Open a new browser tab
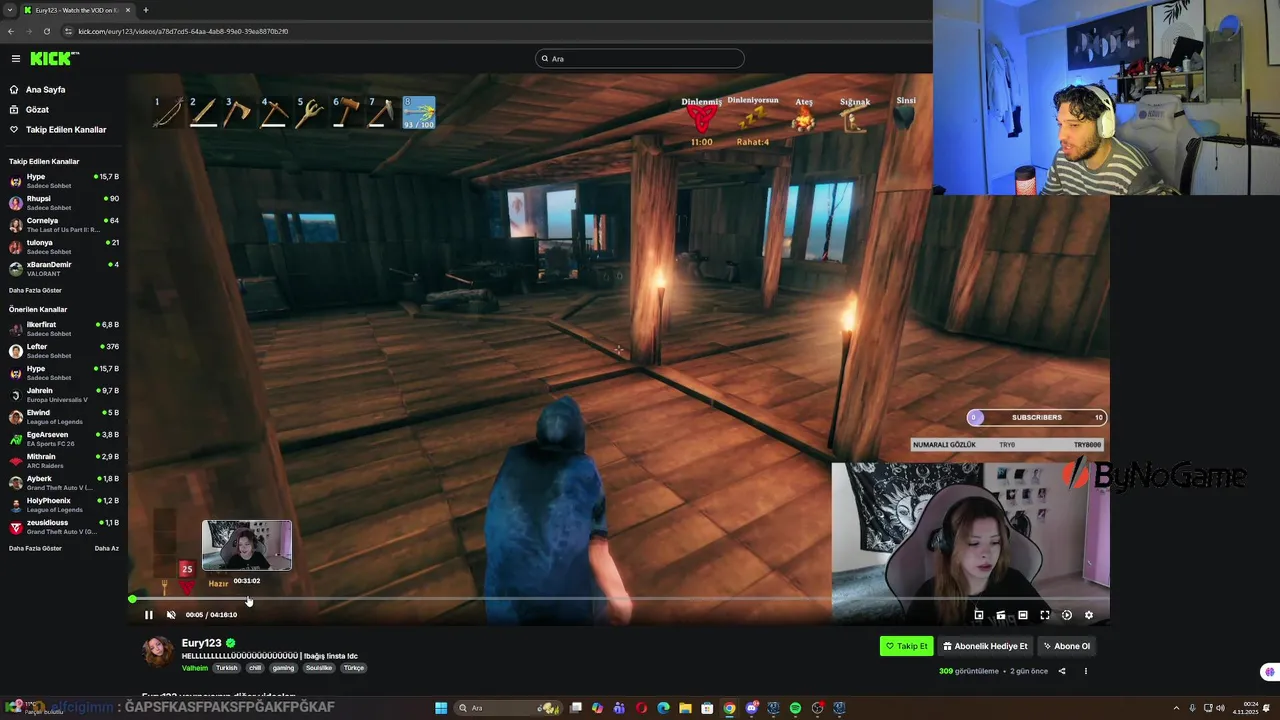The height and width of the screenshot is (720, 1280). tap(146, 10)
